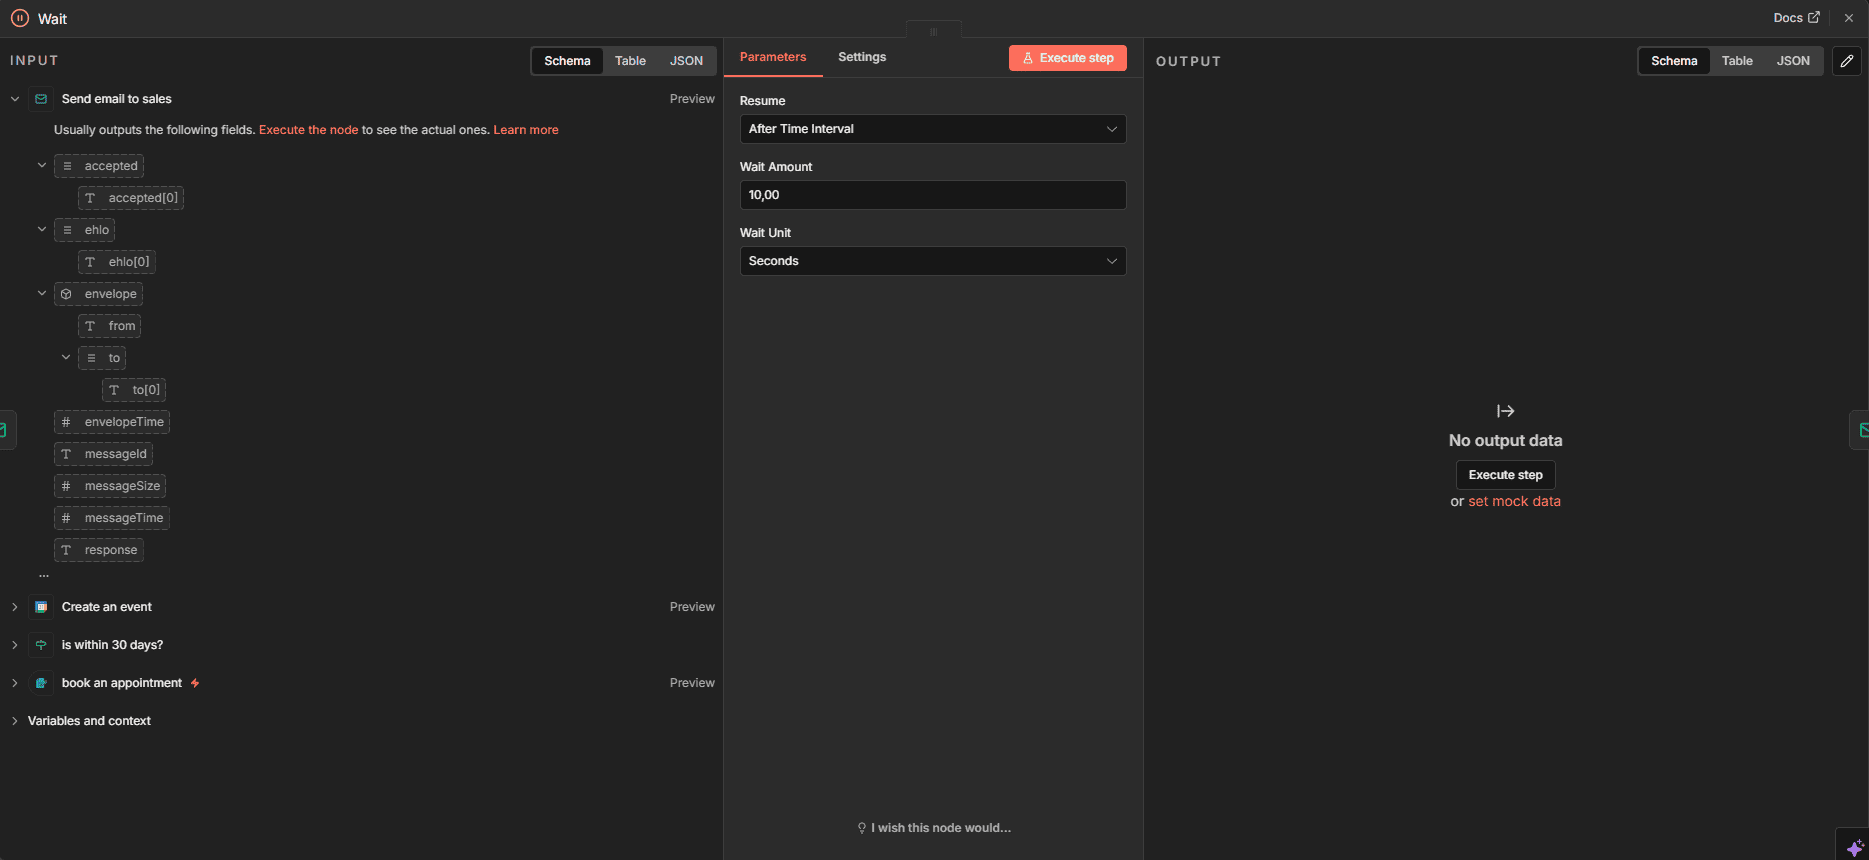1869x860 pixels.
Task: Click the set mock data link
Action: point(1514,502)
